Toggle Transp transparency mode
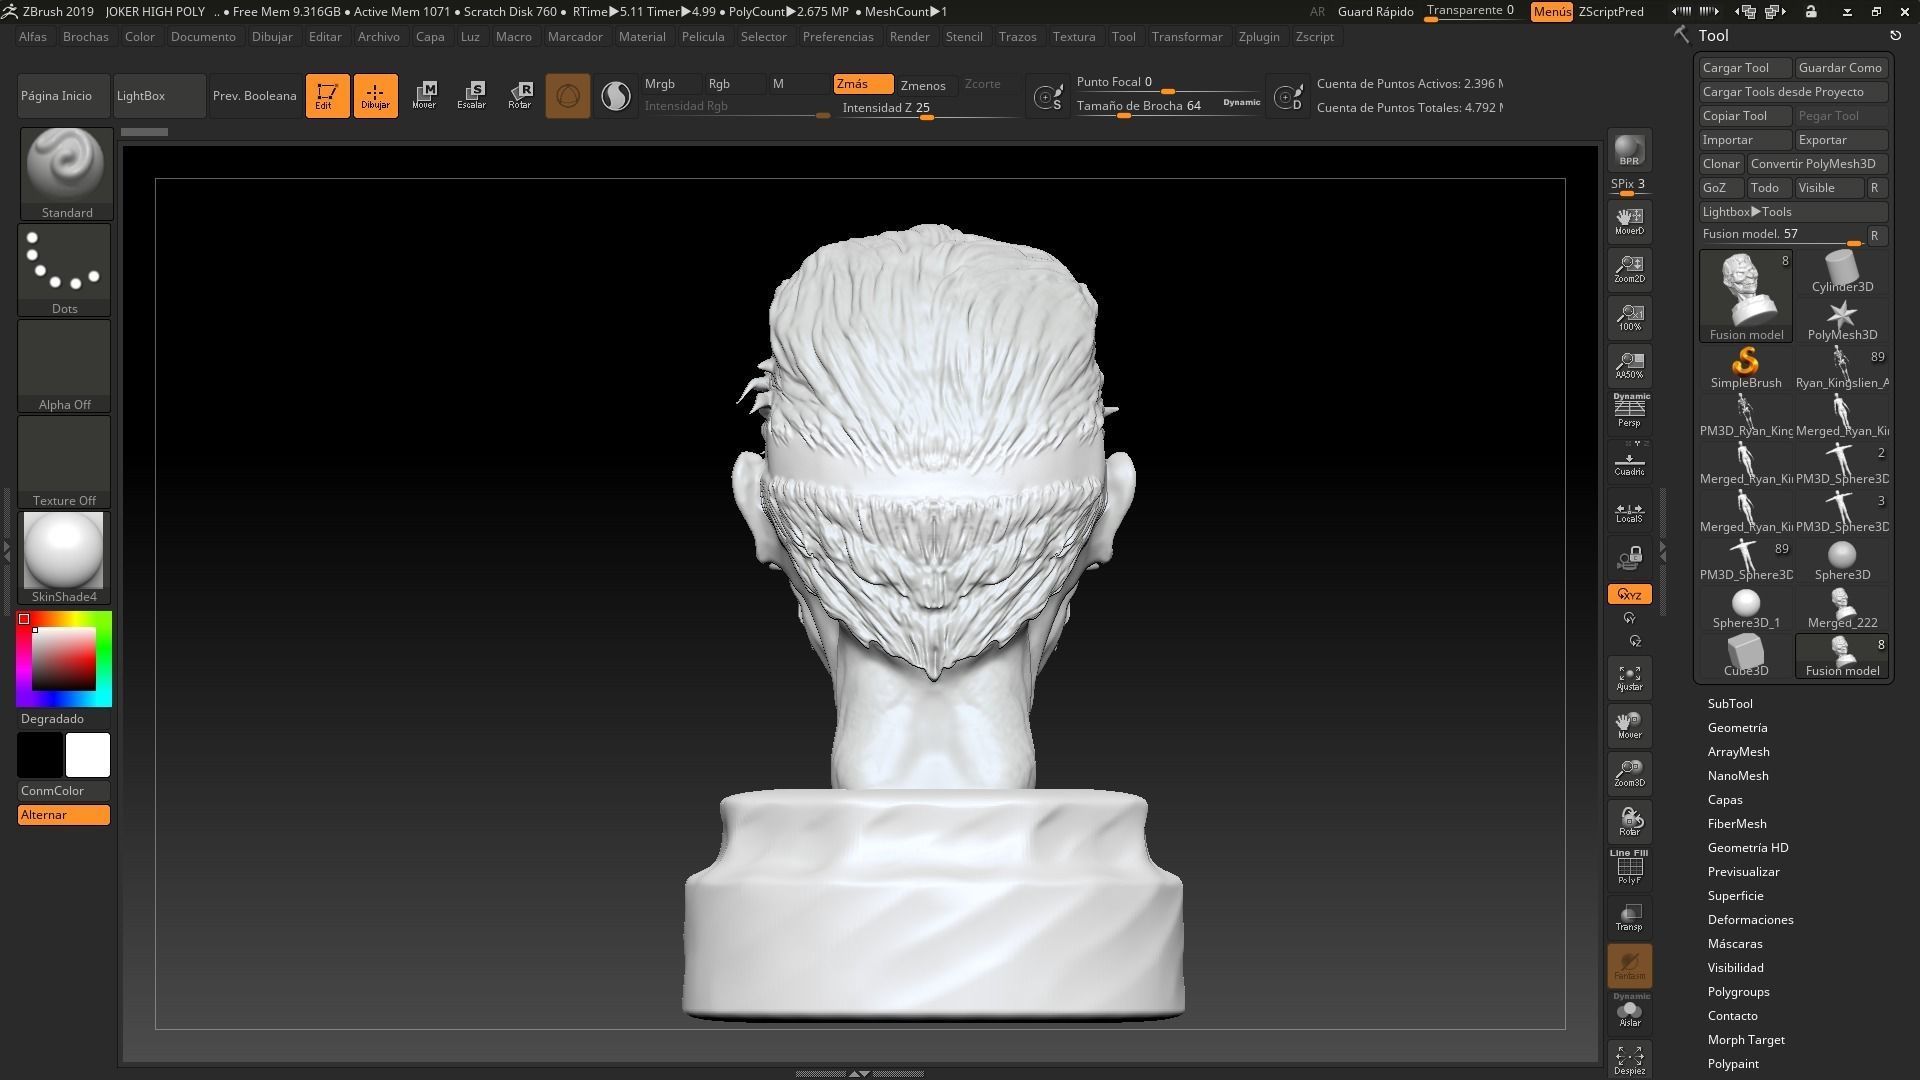The width and height of the screenshot is (1920, 1080). [1629, 916]
